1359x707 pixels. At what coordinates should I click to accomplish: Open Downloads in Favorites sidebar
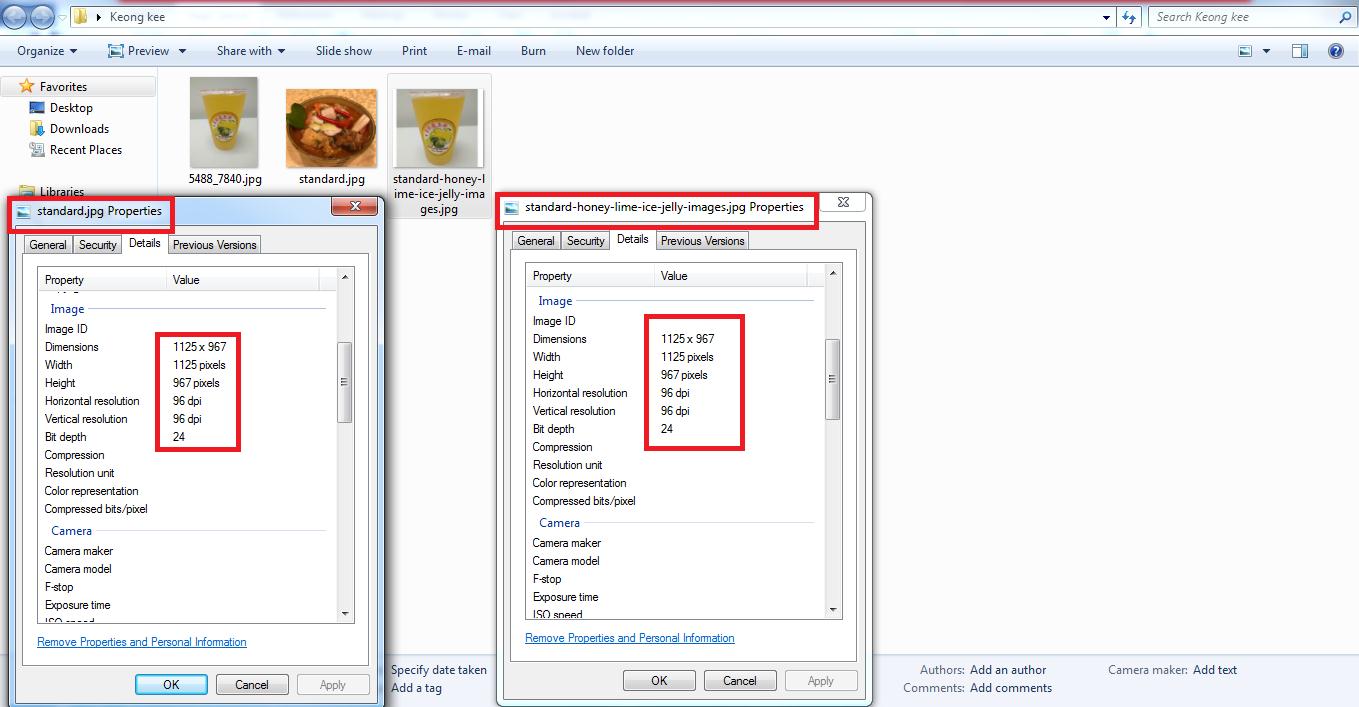click(79, 129)
